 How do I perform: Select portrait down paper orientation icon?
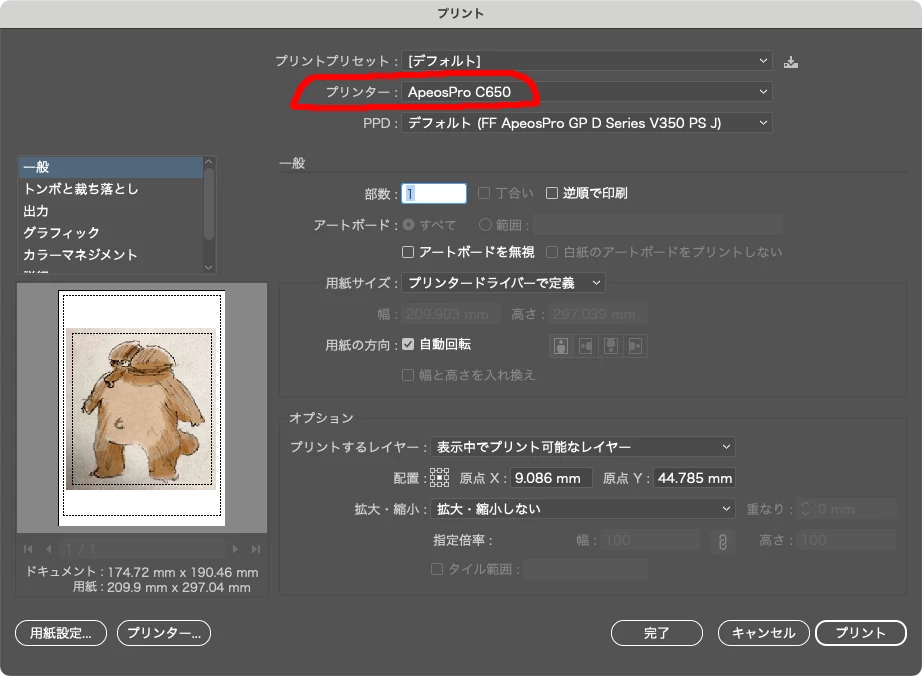coord(611,346)
